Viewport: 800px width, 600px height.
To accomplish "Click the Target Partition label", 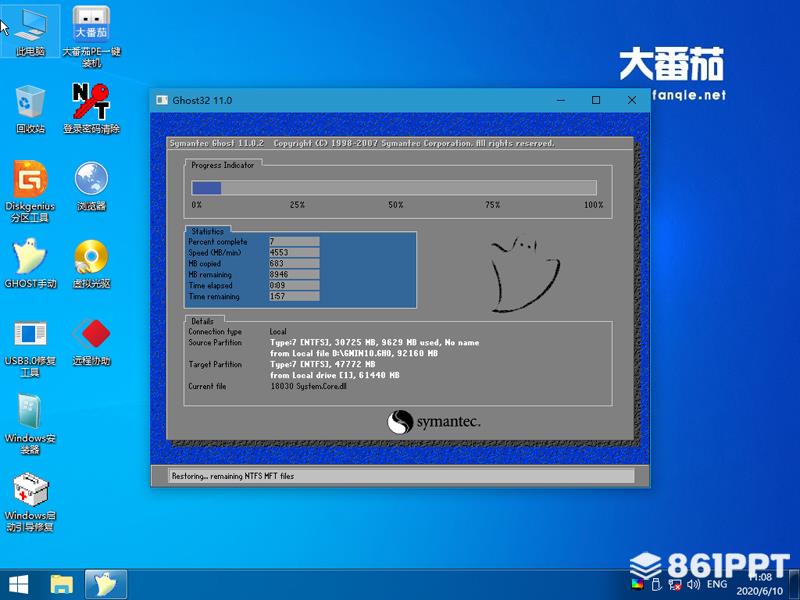I will point(215,364).
